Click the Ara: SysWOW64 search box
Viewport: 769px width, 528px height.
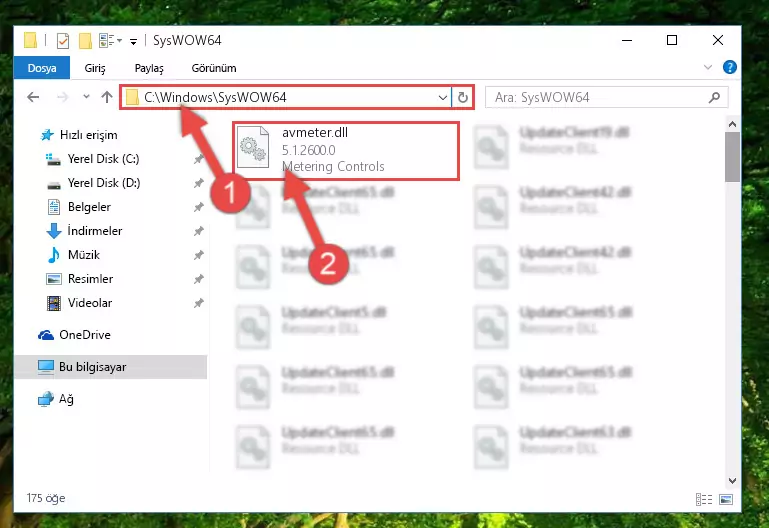coord(607,98)
